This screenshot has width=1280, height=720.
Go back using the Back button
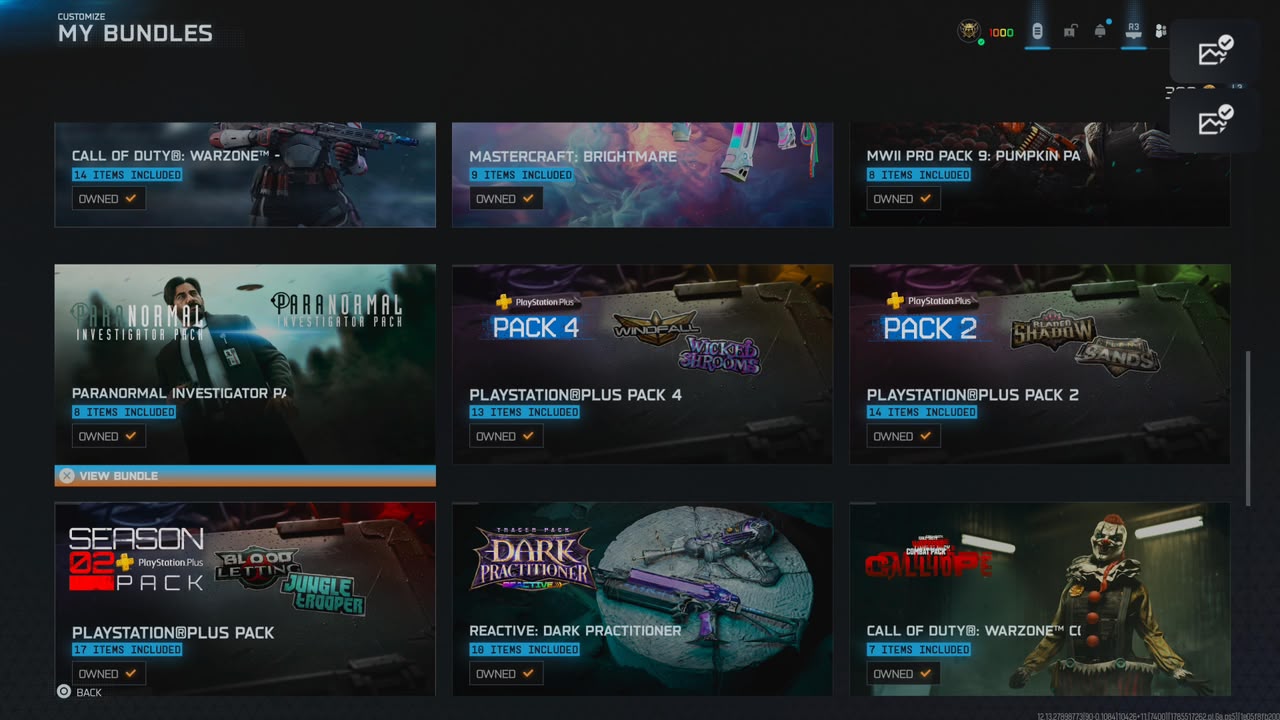pyautogui.click(x=80, y=692)
